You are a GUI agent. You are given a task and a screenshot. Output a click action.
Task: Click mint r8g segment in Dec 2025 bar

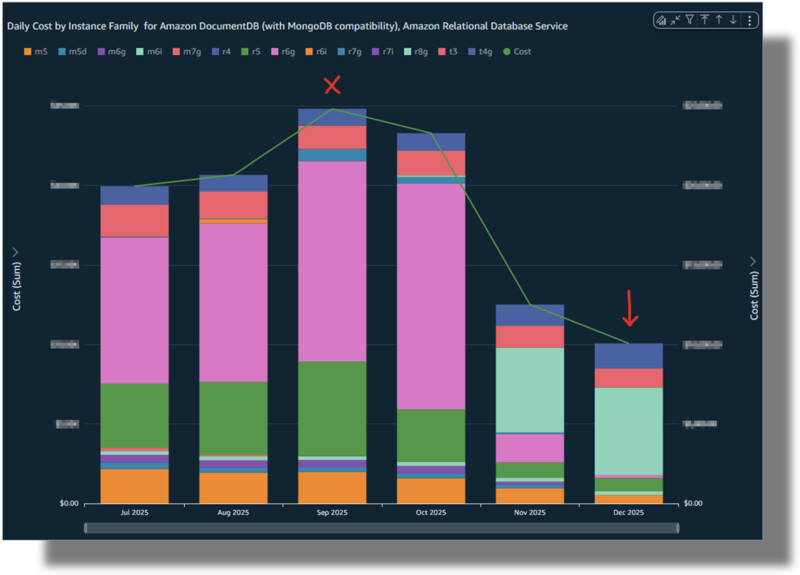(629, 432)
